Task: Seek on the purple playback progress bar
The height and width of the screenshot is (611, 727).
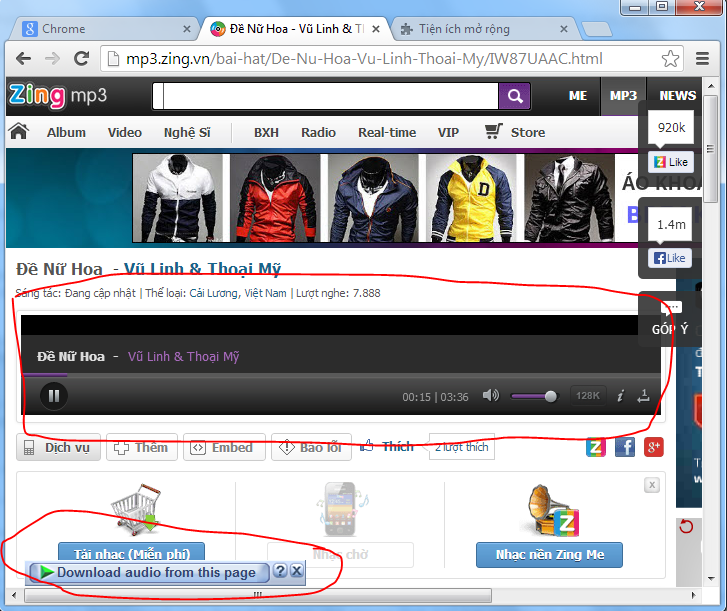Action: tap(341, 375)
